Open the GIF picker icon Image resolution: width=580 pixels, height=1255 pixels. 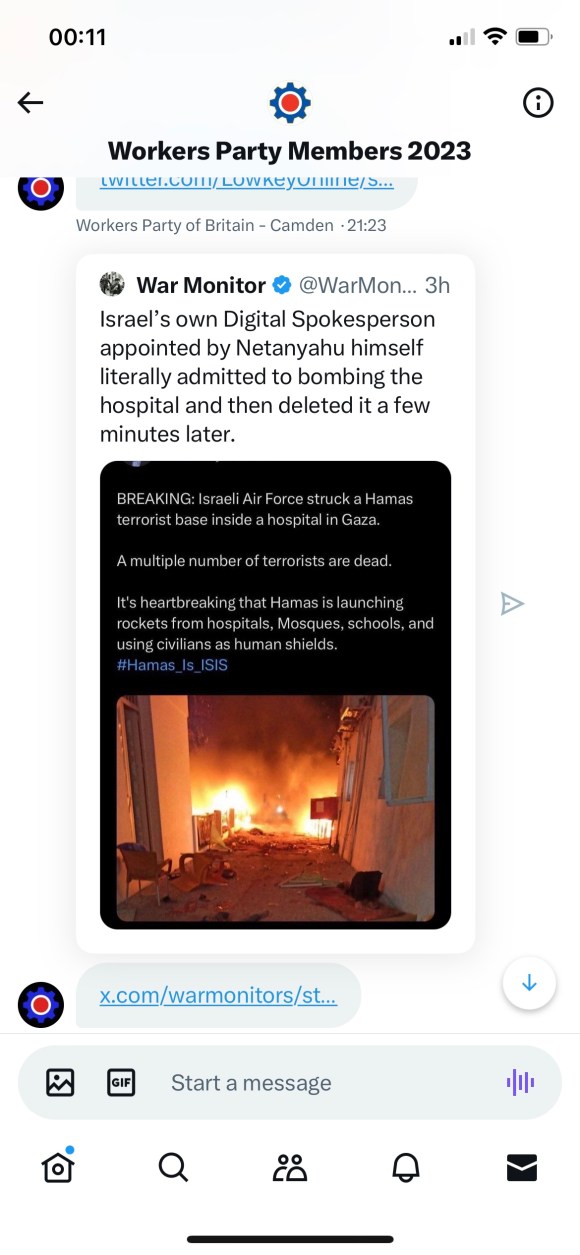coord(121,1082)
